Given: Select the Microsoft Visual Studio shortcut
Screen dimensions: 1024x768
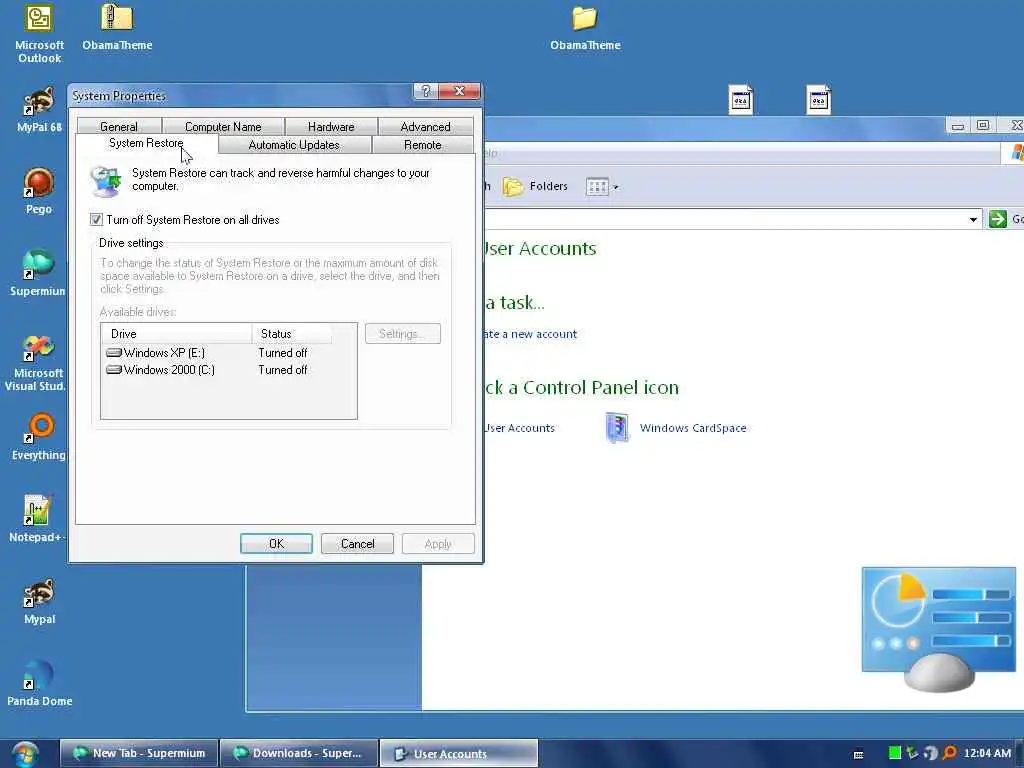Looking at the screenshot, I should (x=37, y=362).
